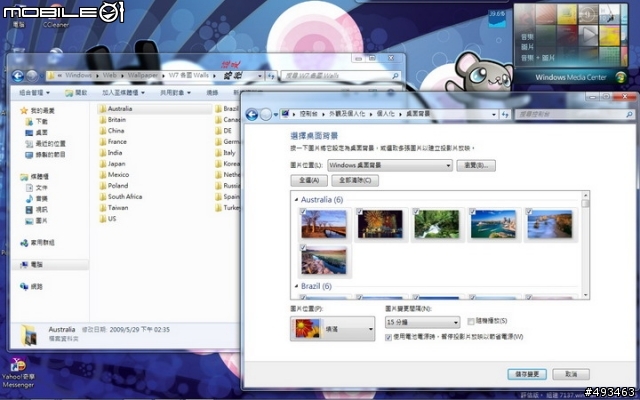Uncheck the Australia forest waterfall wallpaper

click(416, 211)
